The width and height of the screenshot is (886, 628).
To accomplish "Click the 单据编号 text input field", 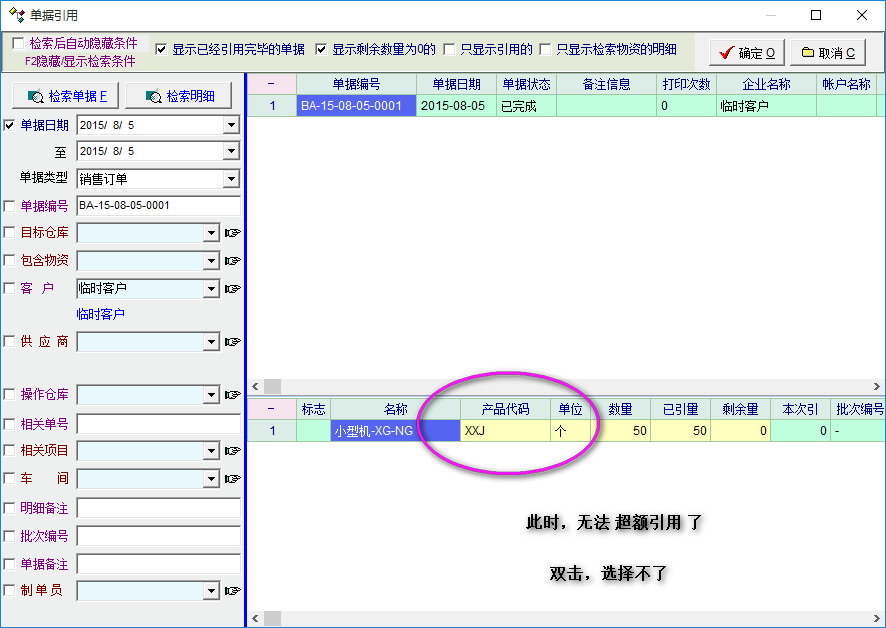I will coord(158,206).
